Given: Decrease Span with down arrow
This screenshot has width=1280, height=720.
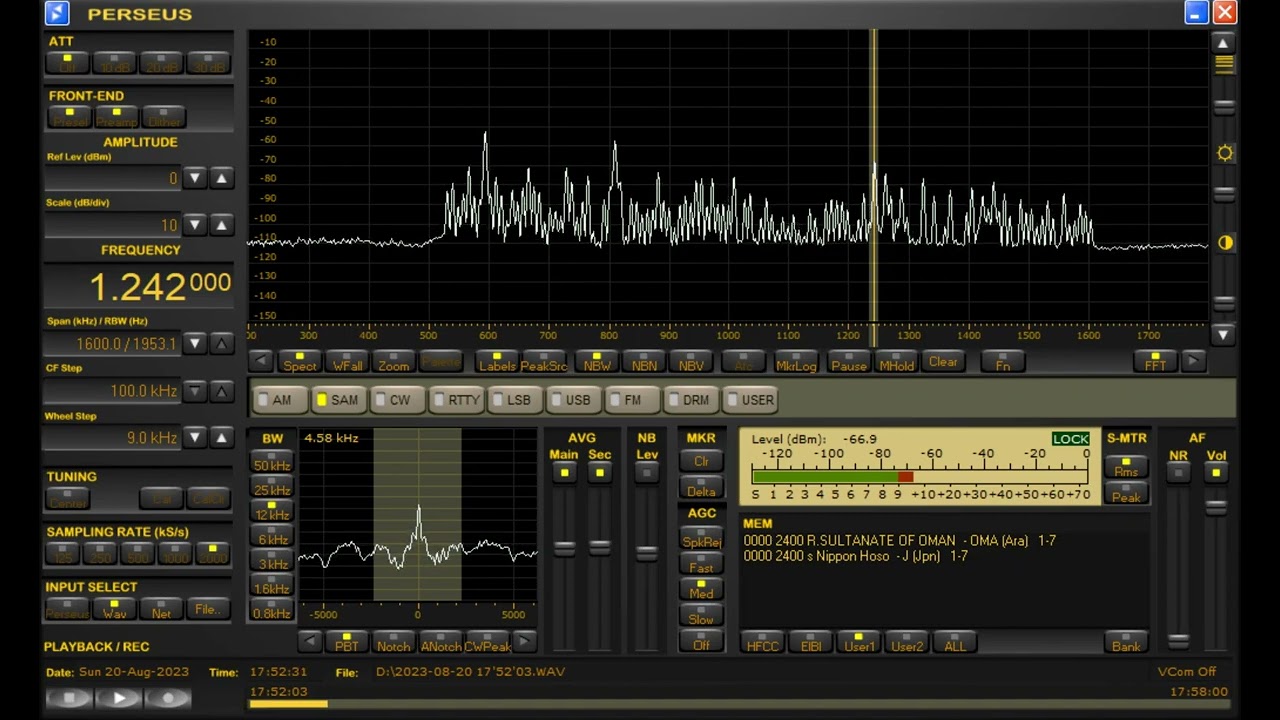Looking at the screenshot, I should tap(195, 343).
